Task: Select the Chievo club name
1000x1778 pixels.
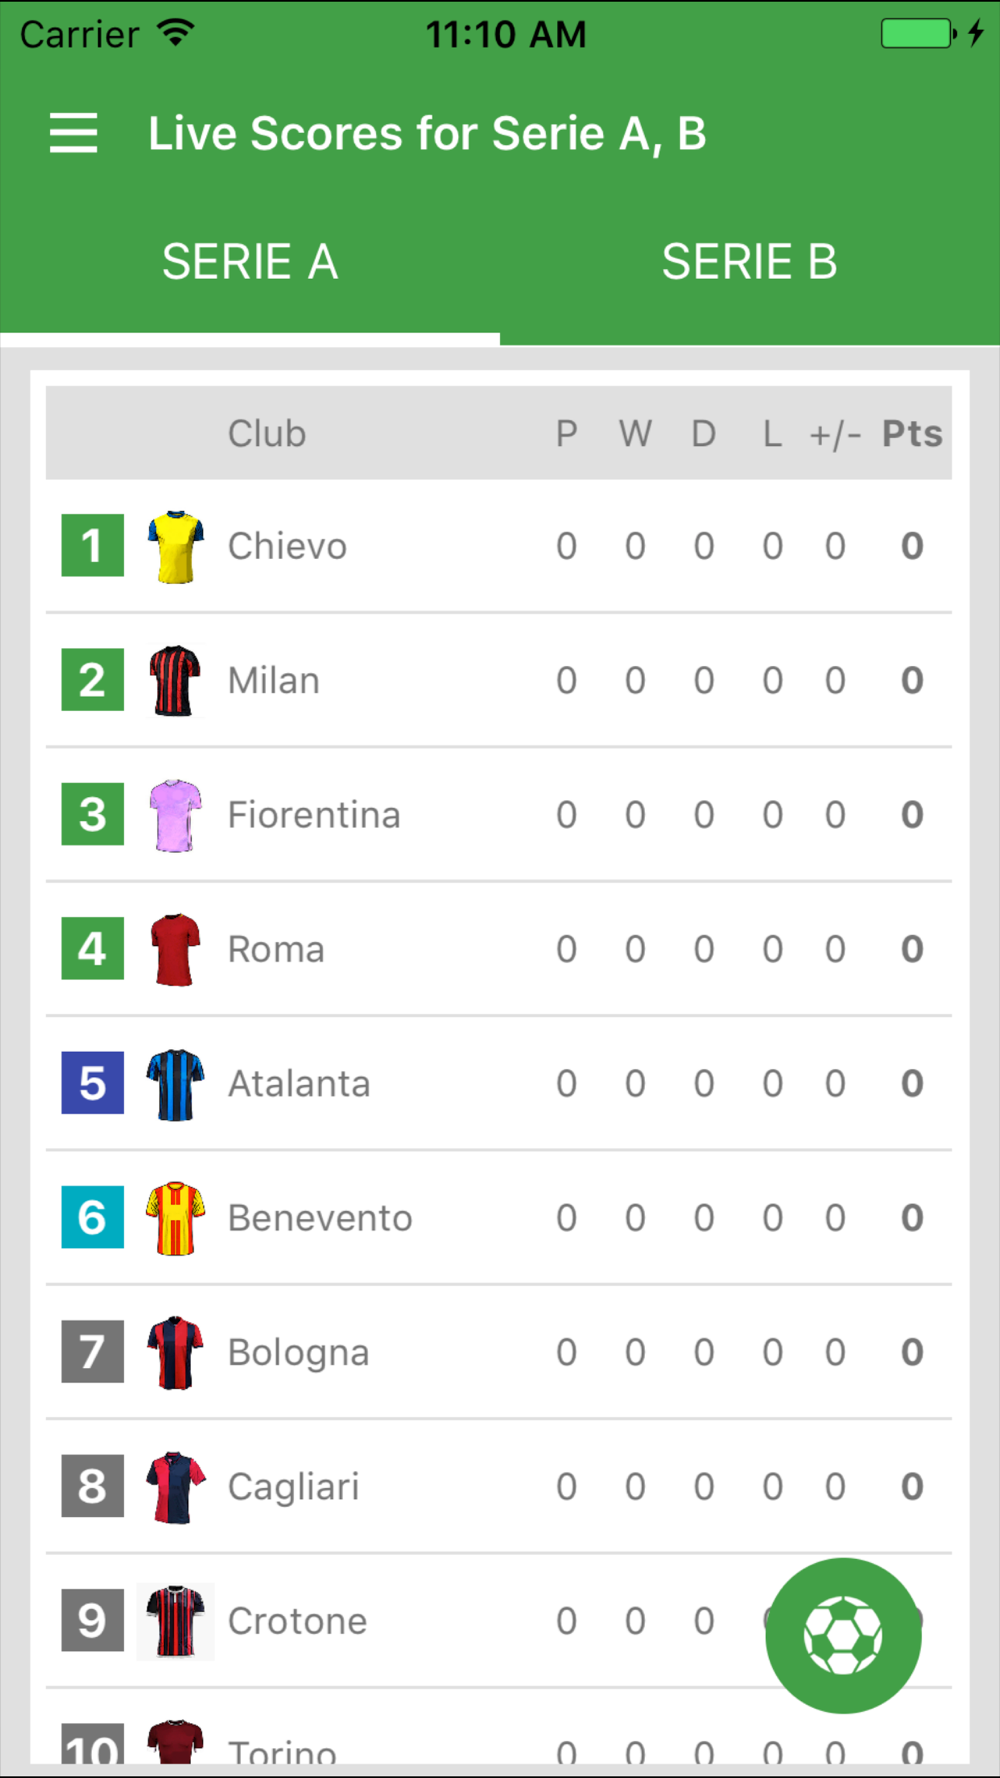Action: click(287, 547)
